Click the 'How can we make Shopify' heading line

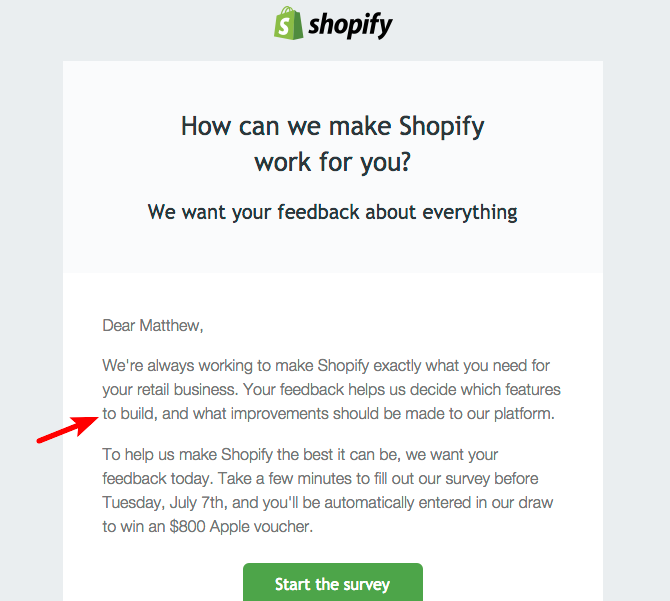click(332, 127)
